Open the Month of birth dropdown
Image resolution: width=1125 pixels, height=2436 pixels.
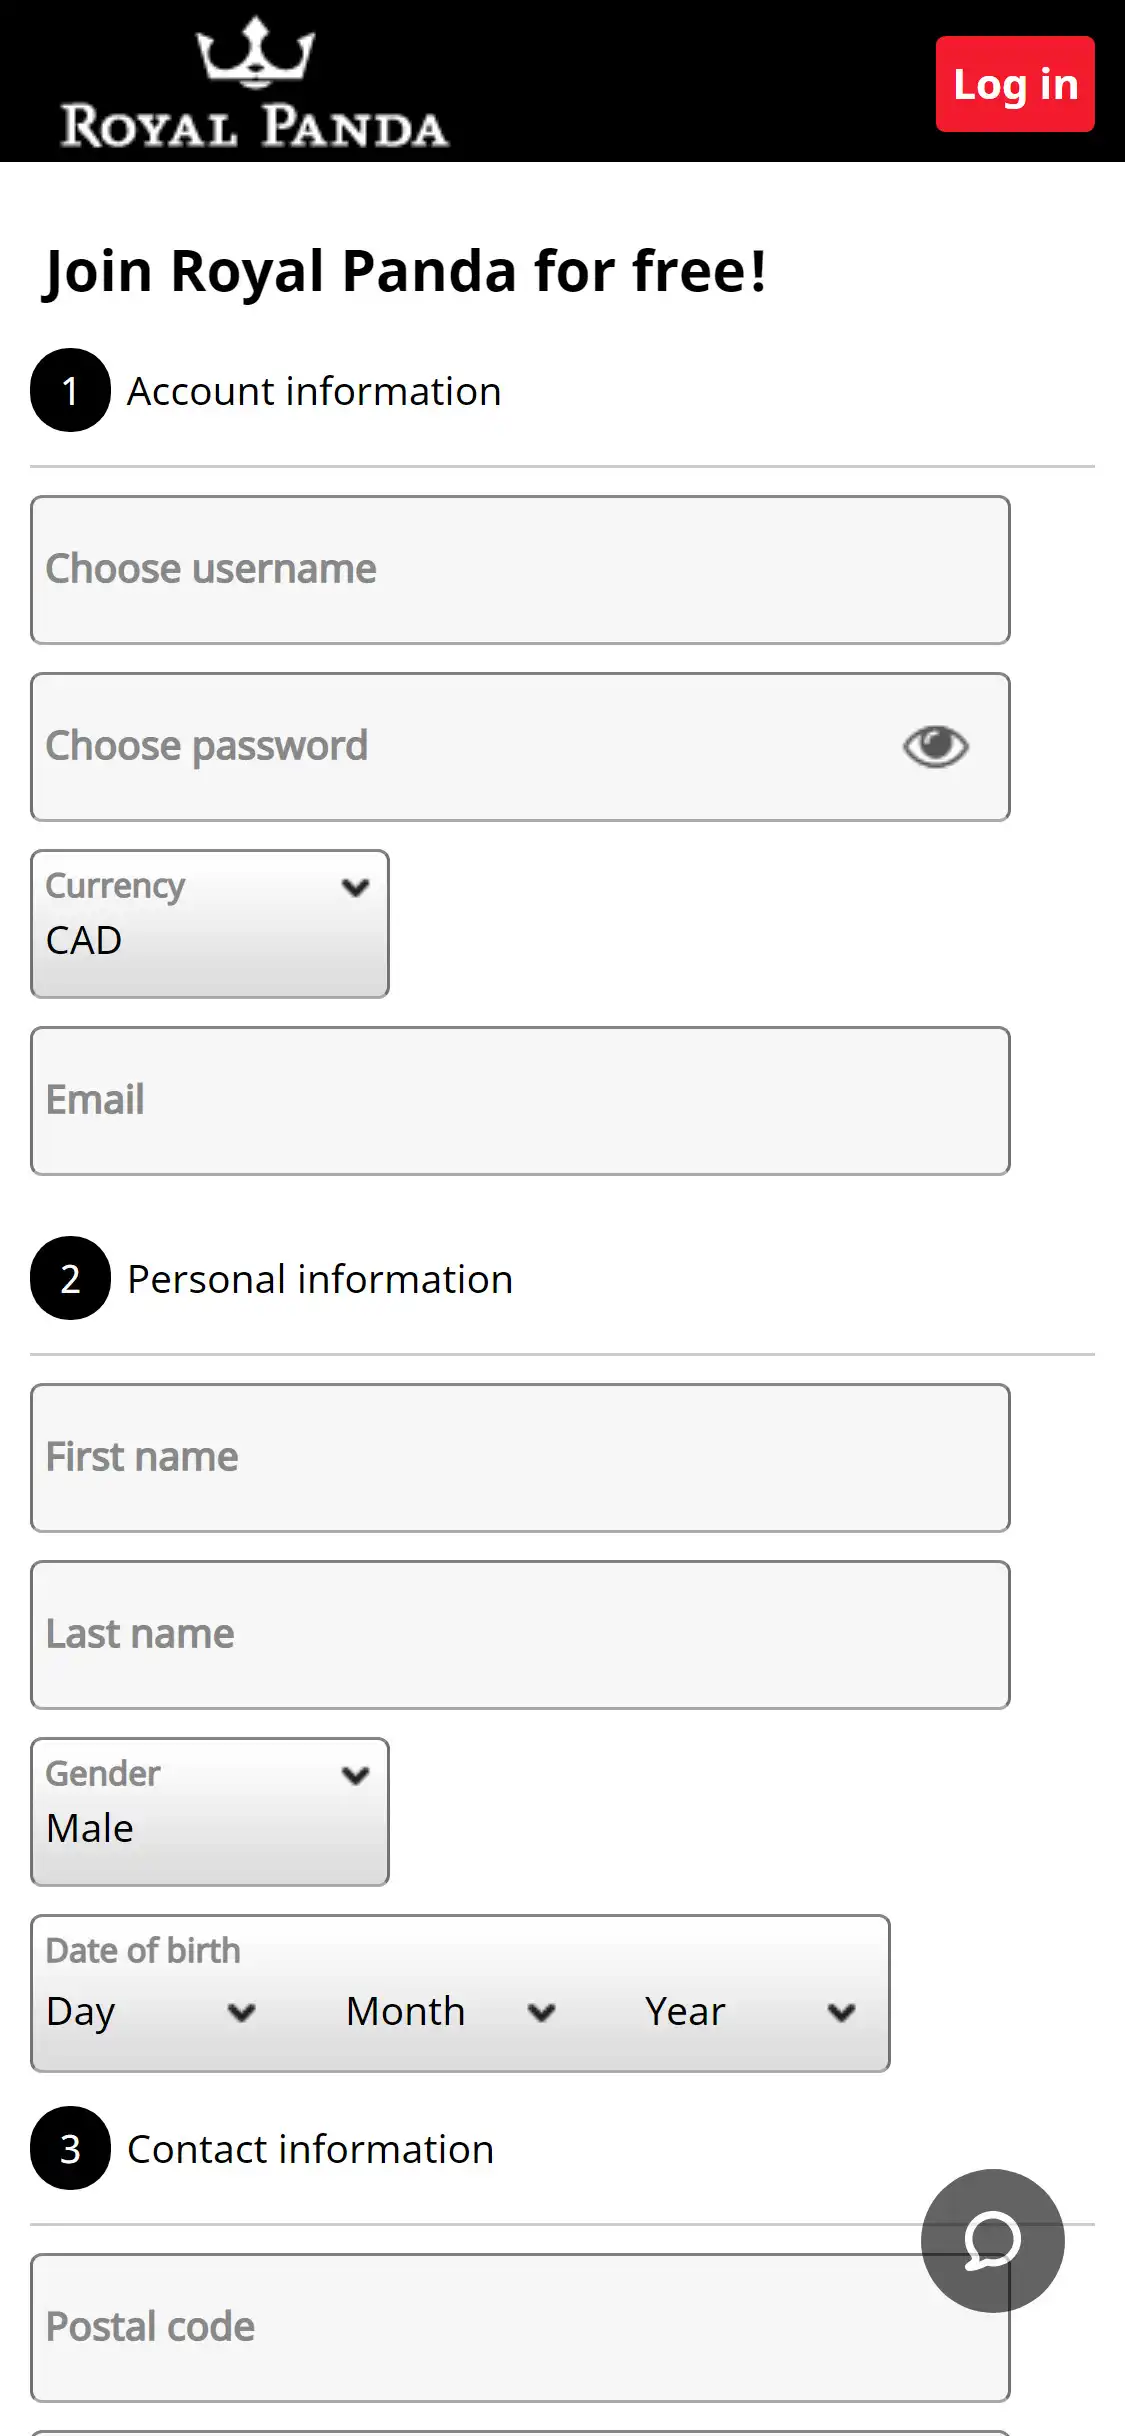[450, 2012]
